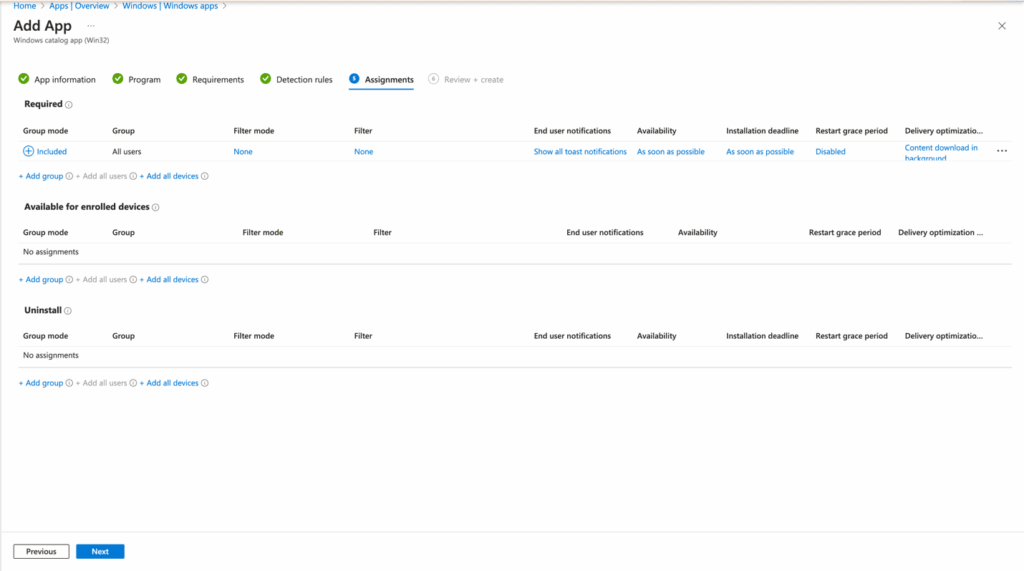The height and width of the screenshot is (571, 1024).
Task: Navigate to Windows | Windows apps breadcrumb
Action: coord(170,6)
